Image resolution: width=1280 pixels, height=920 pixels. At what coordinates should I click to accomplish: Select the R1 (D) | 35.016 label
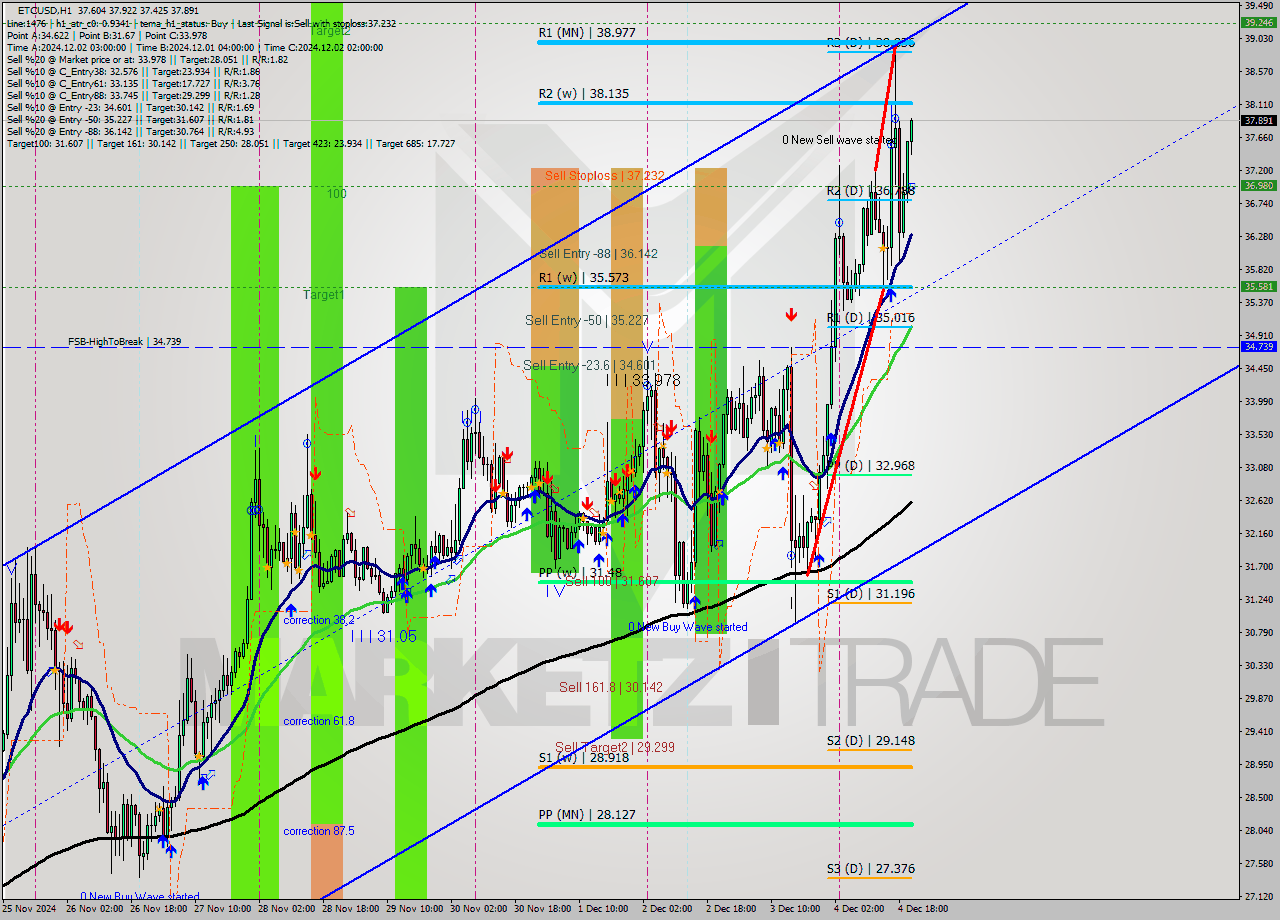(870, 318)
